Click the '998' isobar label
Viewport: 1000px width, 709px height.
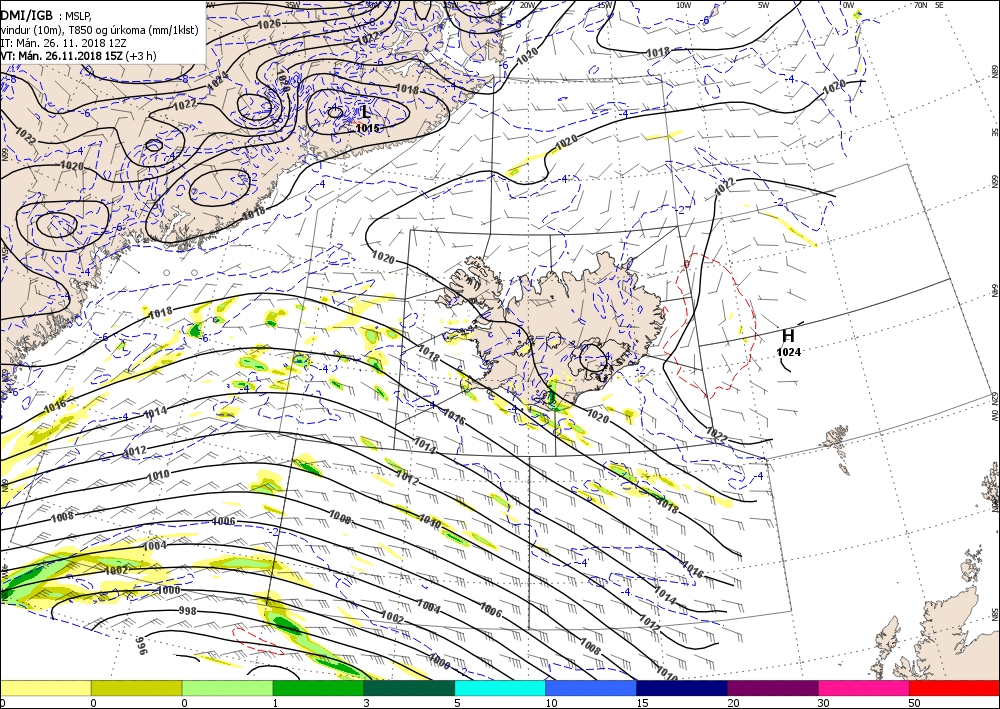[188, 611]
